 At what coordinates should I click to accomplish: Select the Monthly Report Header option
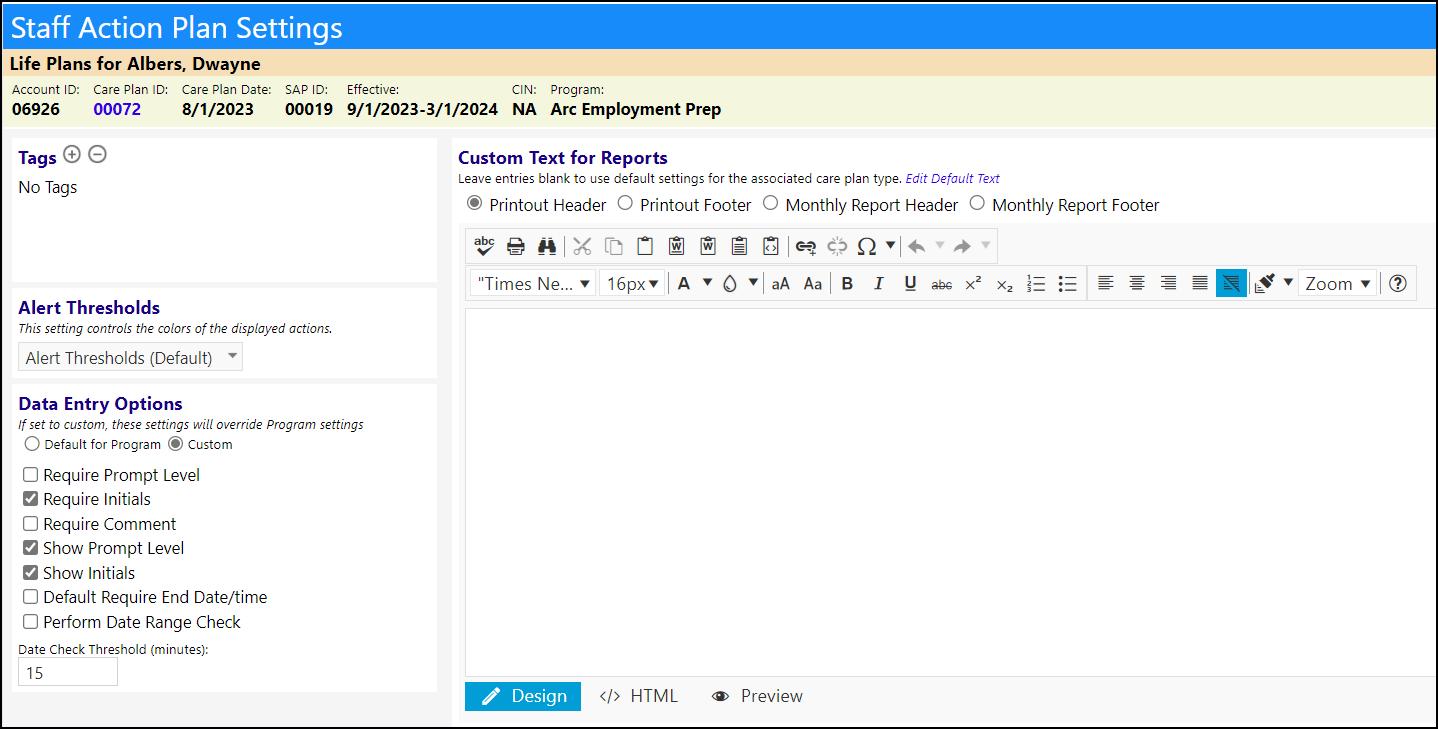pos(771,204)
